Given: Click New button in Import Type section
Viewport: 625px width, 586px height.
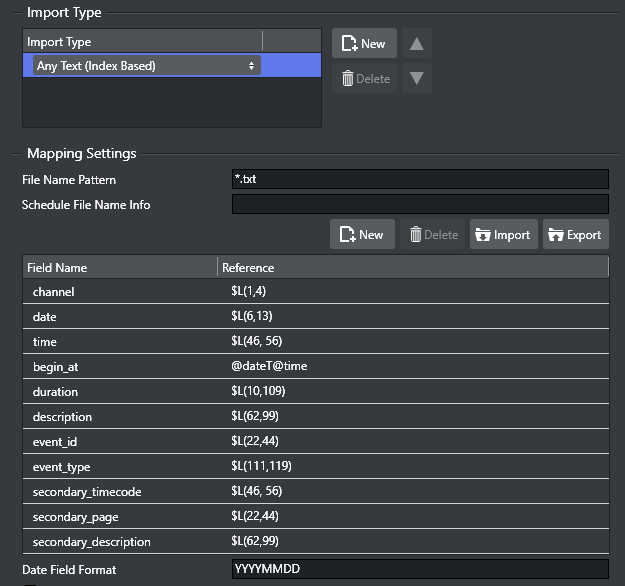Looking at the screenshot, I should (x=364, y=44).
